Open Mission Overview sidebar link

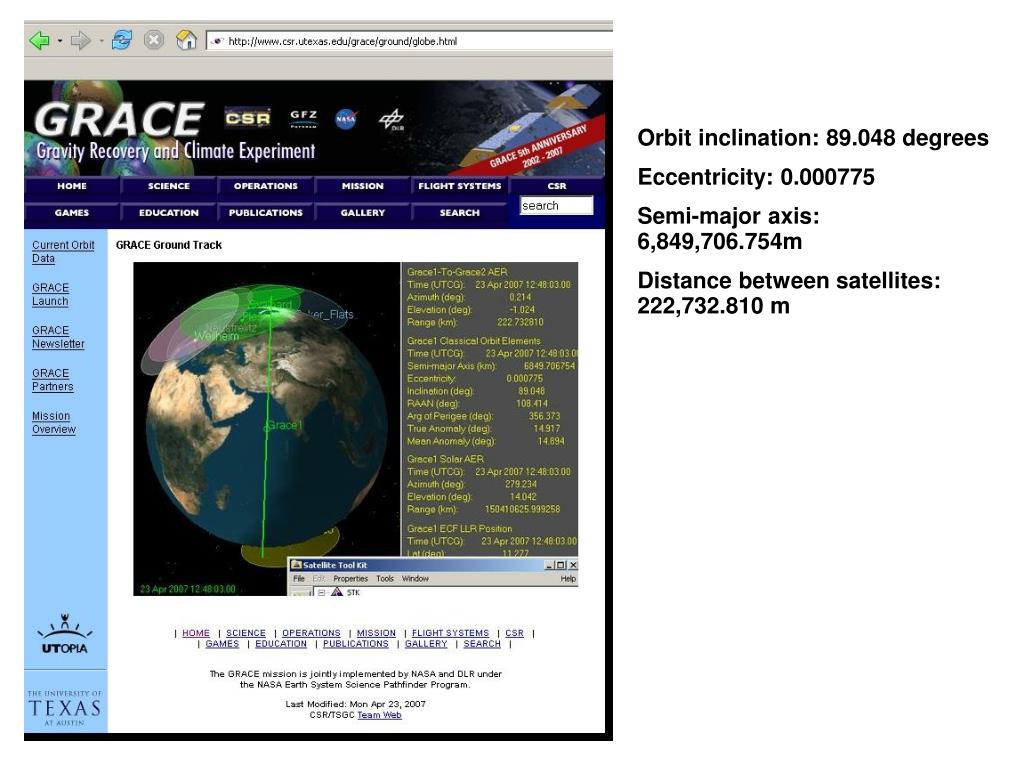(54, 423)
